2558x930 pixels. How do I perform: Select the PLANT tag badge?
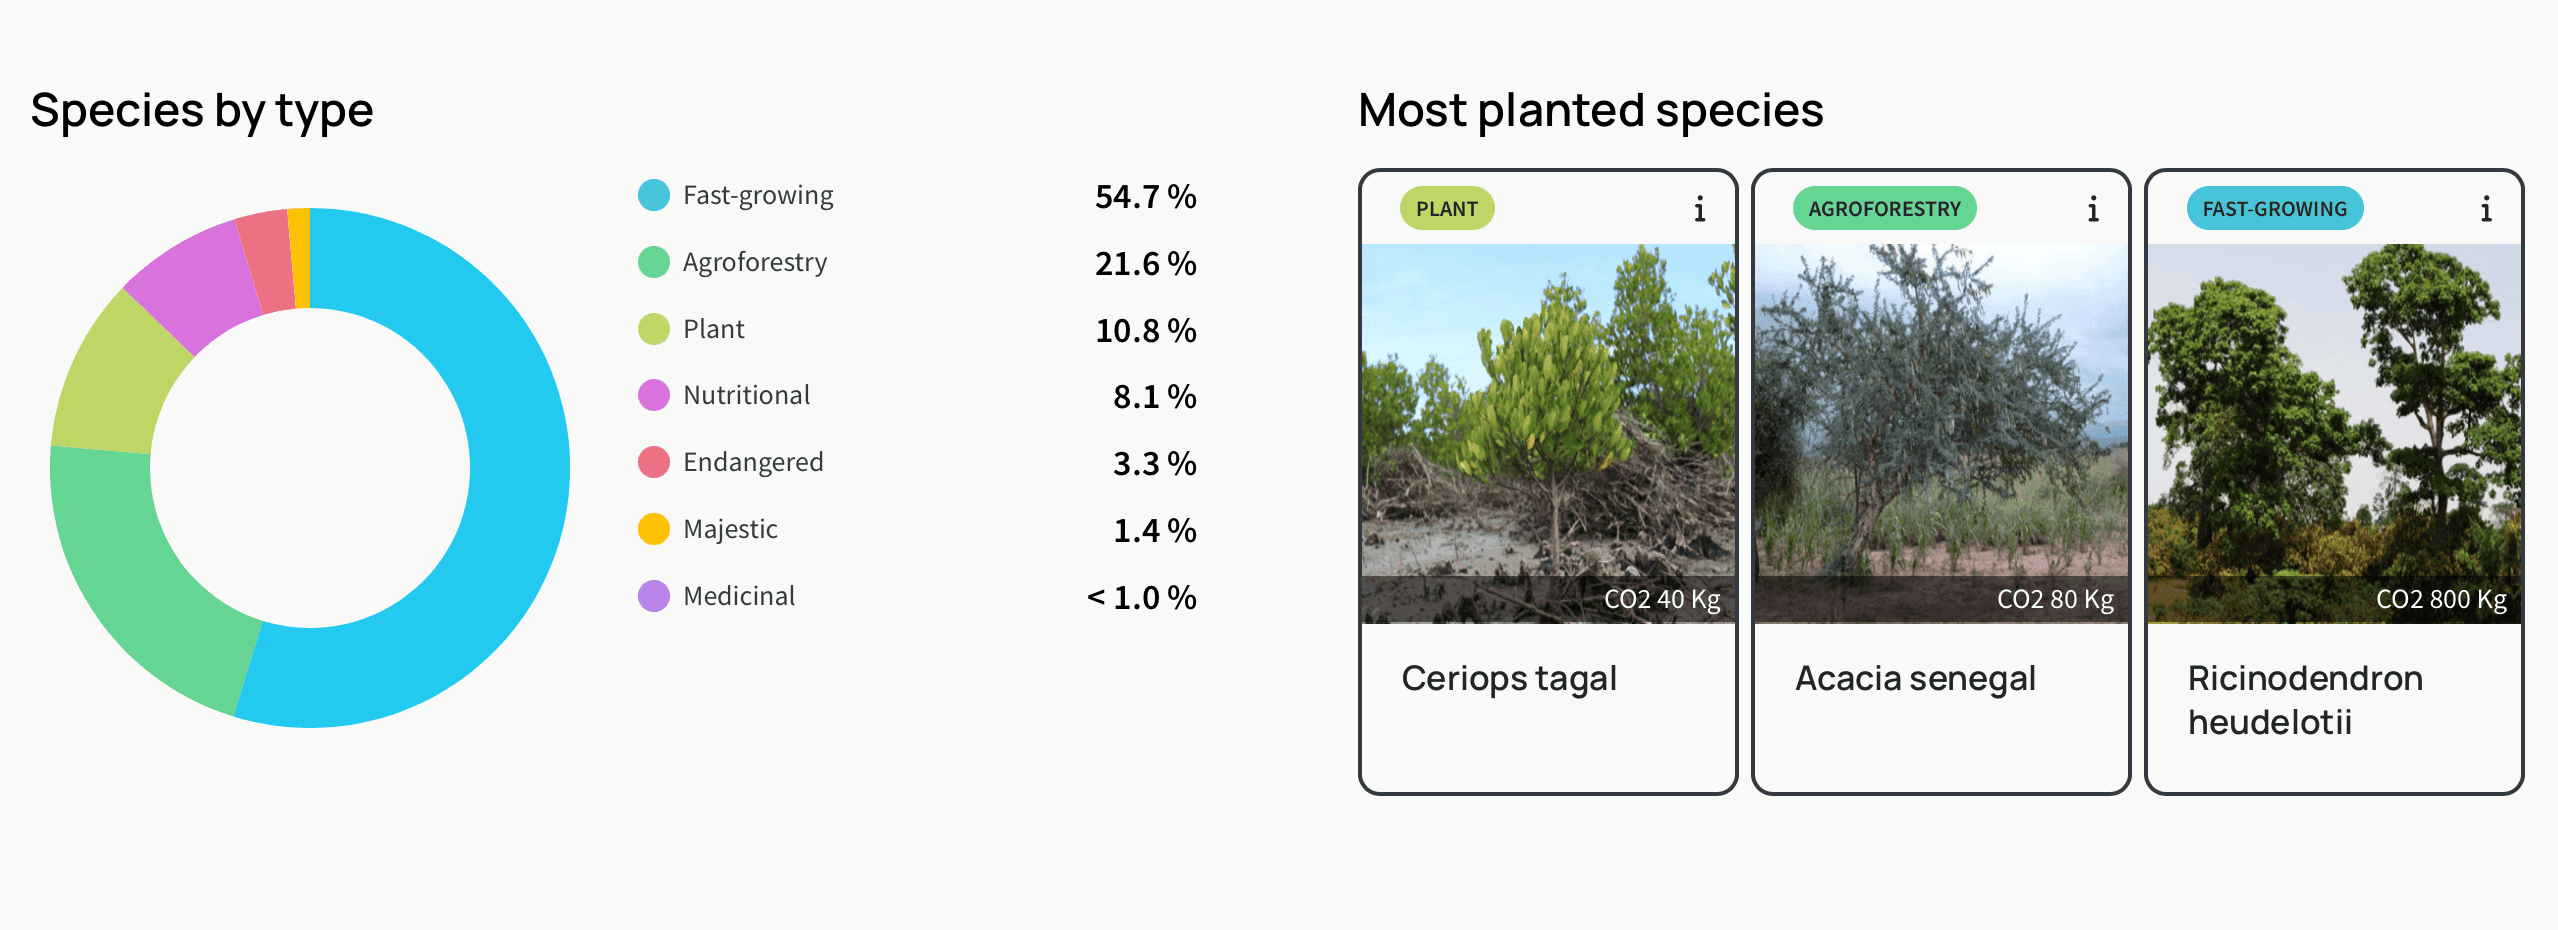coord(1447,209)
